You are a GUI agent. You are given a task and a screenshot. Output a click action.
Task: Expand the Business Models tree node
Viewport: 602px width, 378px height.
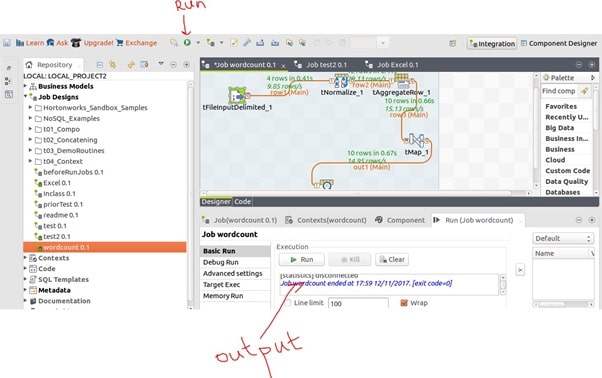coord(26,86)
